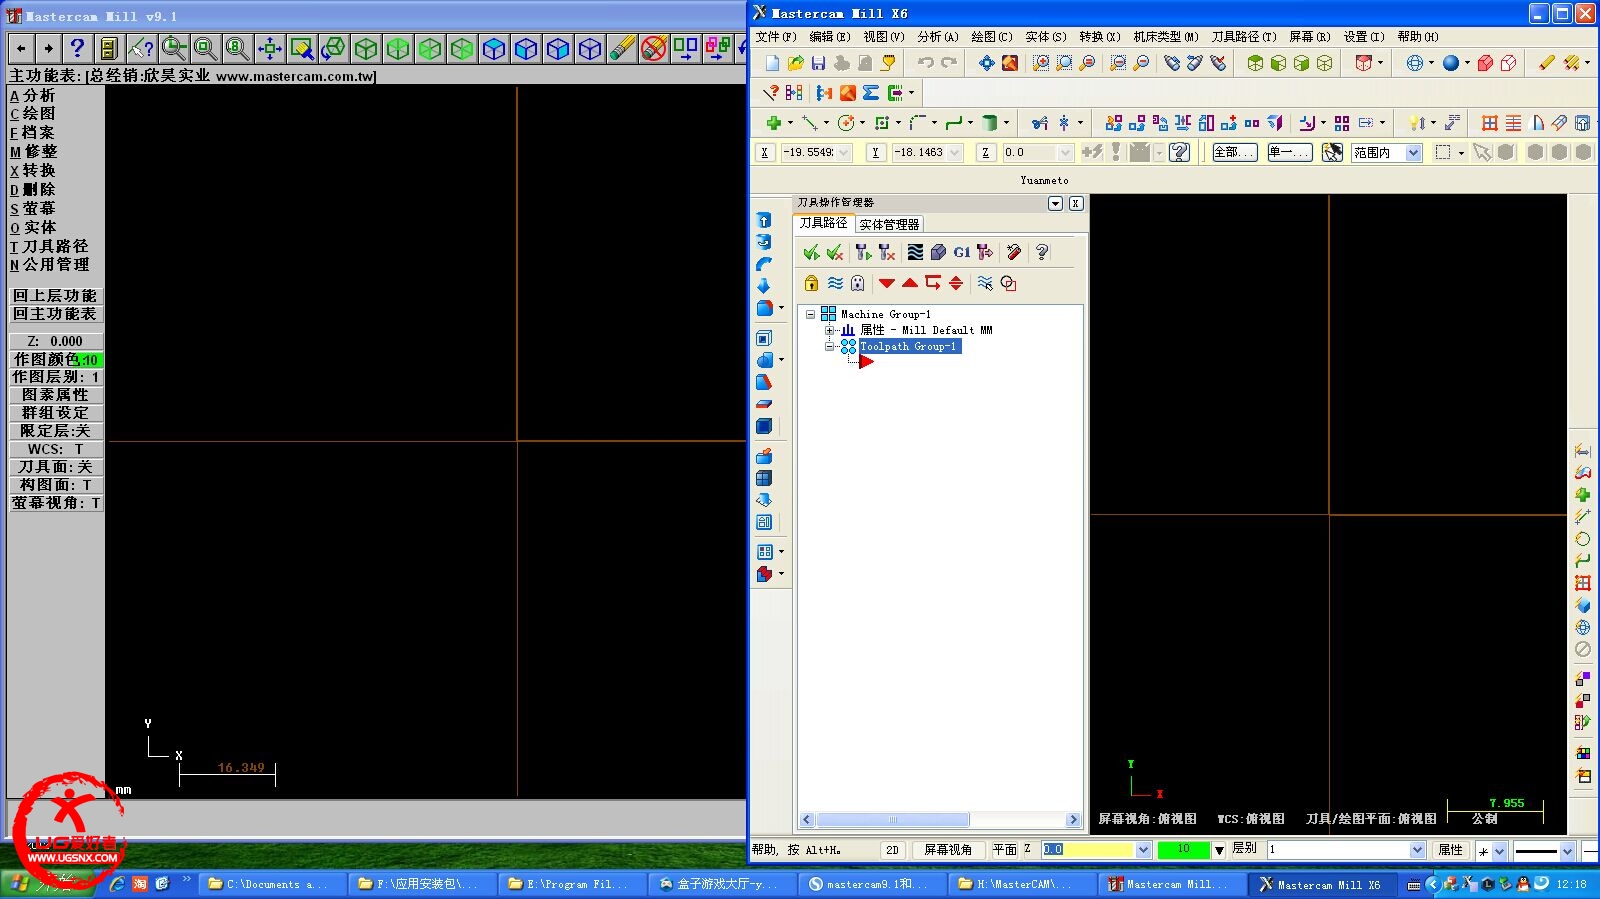The width and height of the screenshot is (1600, 899).
Task: Click the 屏幕视角 button in status bar
Action: pos(948,850)
